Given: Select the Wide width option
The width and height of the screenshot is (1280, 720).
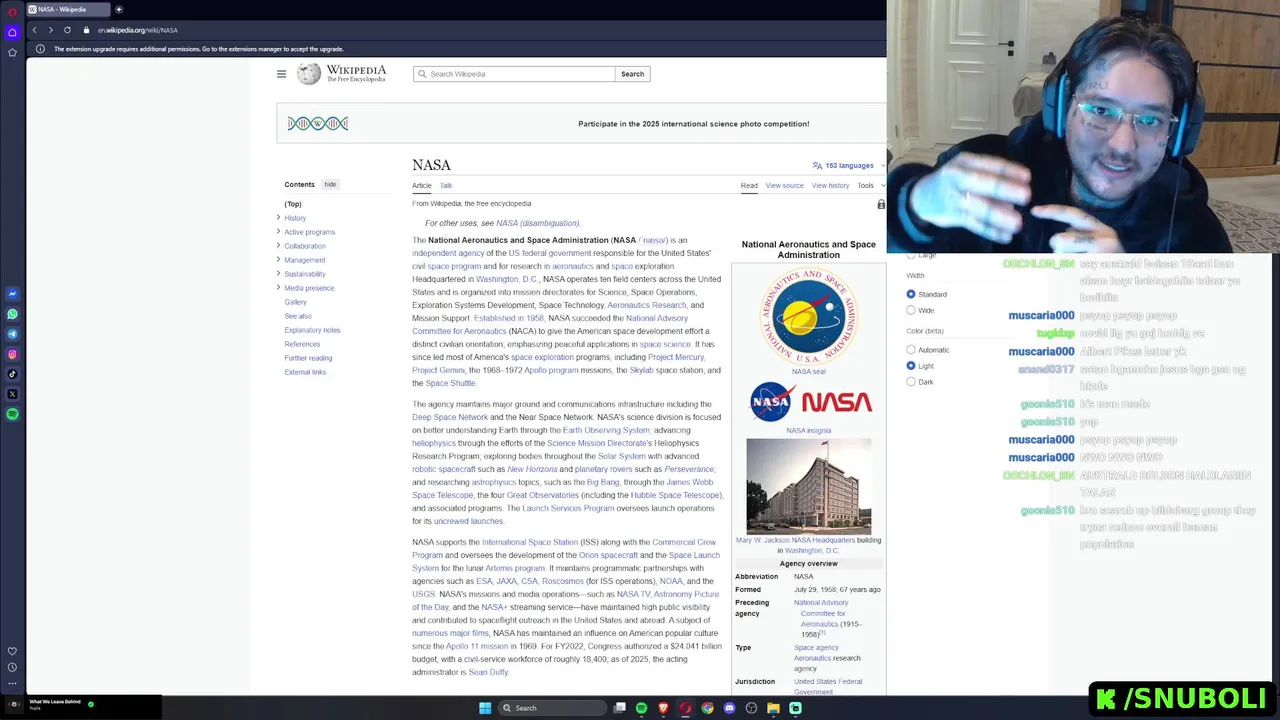Looking at the screenshot, I should (911, 310).
